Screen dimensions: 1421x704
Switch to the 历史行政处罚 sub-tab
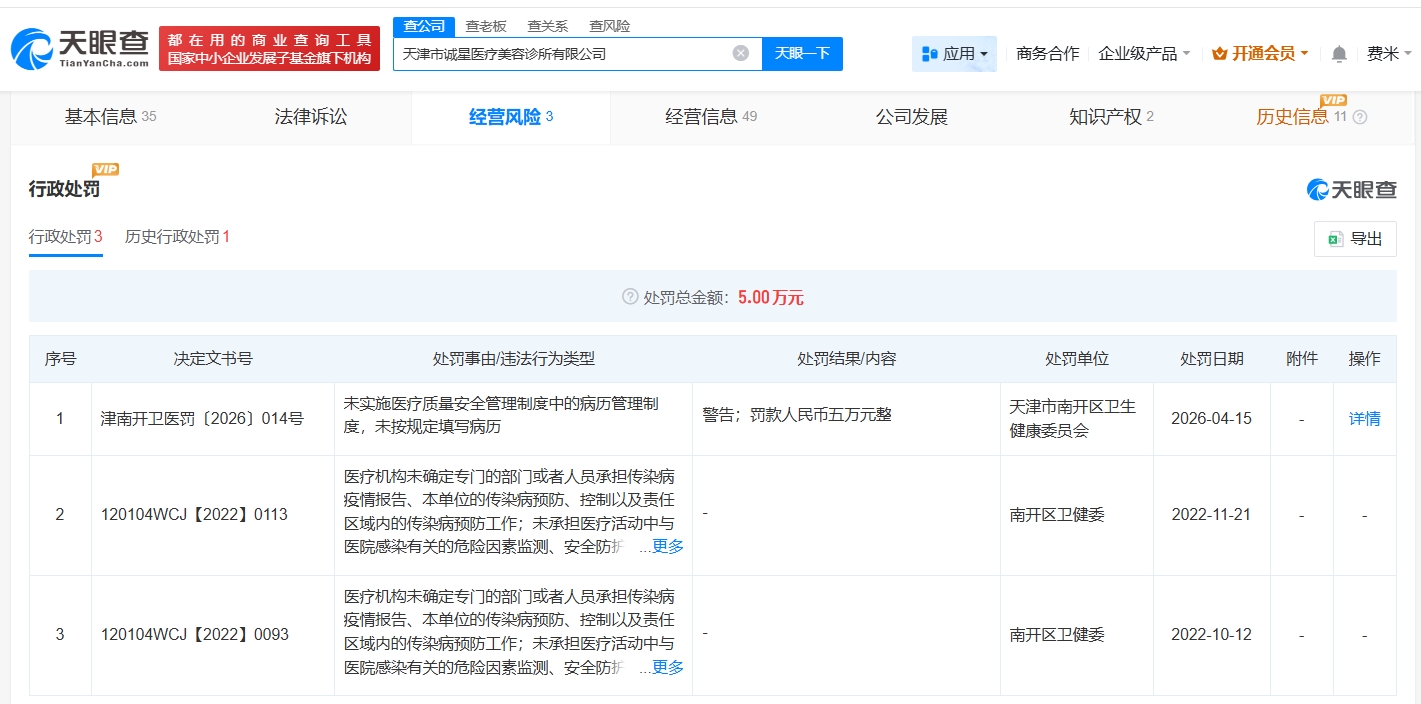click(177, 237)
